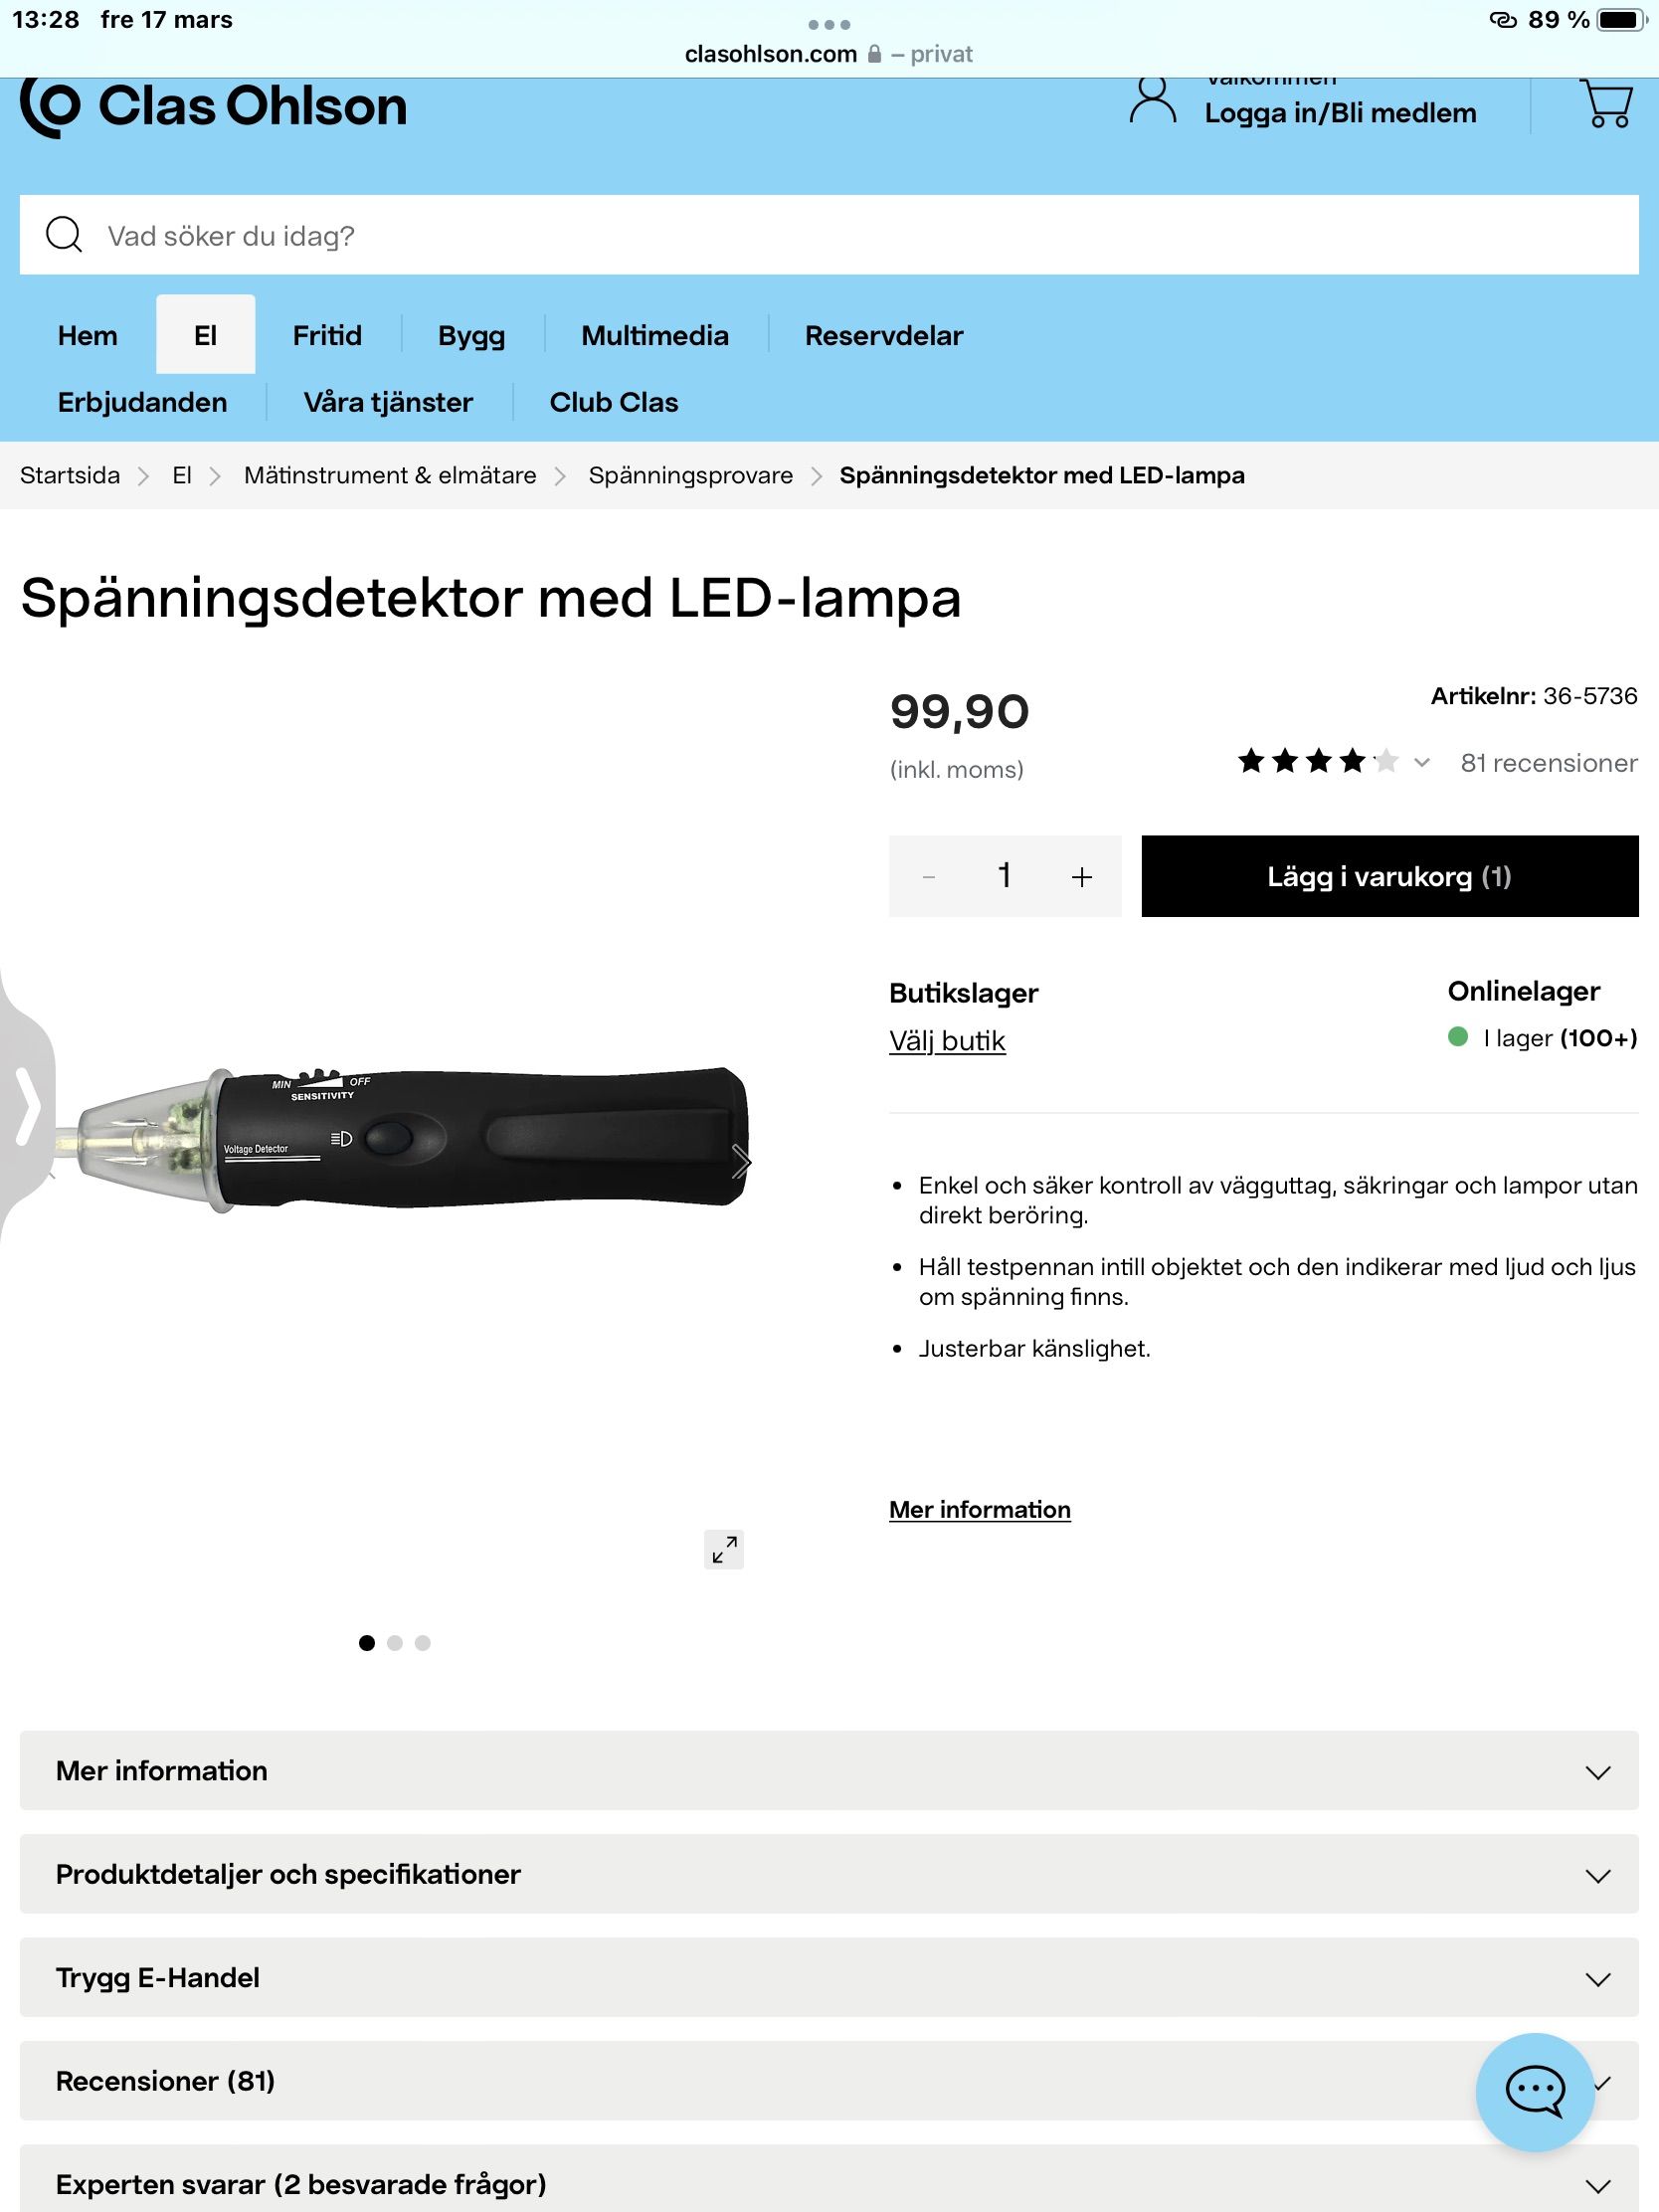Viewport: 1659px width, 2212px height.
Task: Expand the Mer information section
Action: (x=828, y=1771)
